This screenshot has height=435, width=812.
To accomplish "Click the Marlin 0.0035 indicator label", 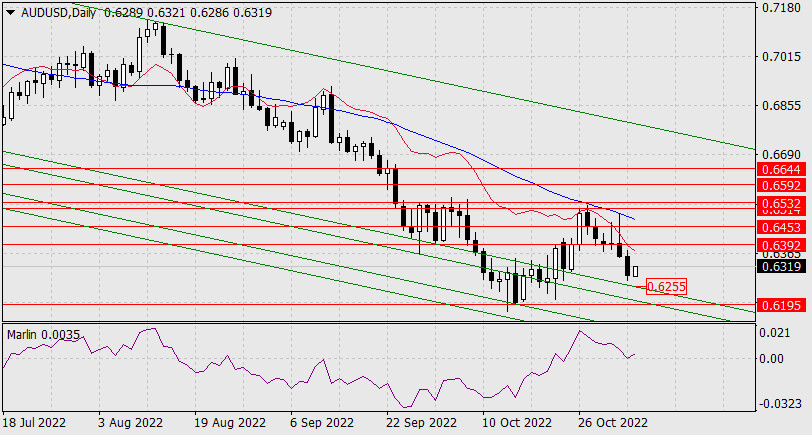I will [x=42, y=335].
